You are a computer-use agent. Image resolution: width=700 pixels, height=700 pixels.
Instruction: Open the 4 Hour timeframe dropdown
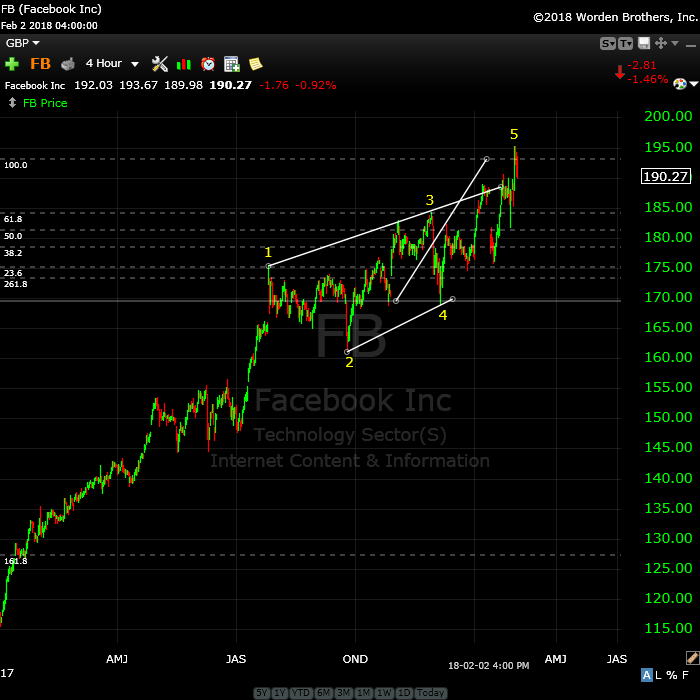coord(112,63)
